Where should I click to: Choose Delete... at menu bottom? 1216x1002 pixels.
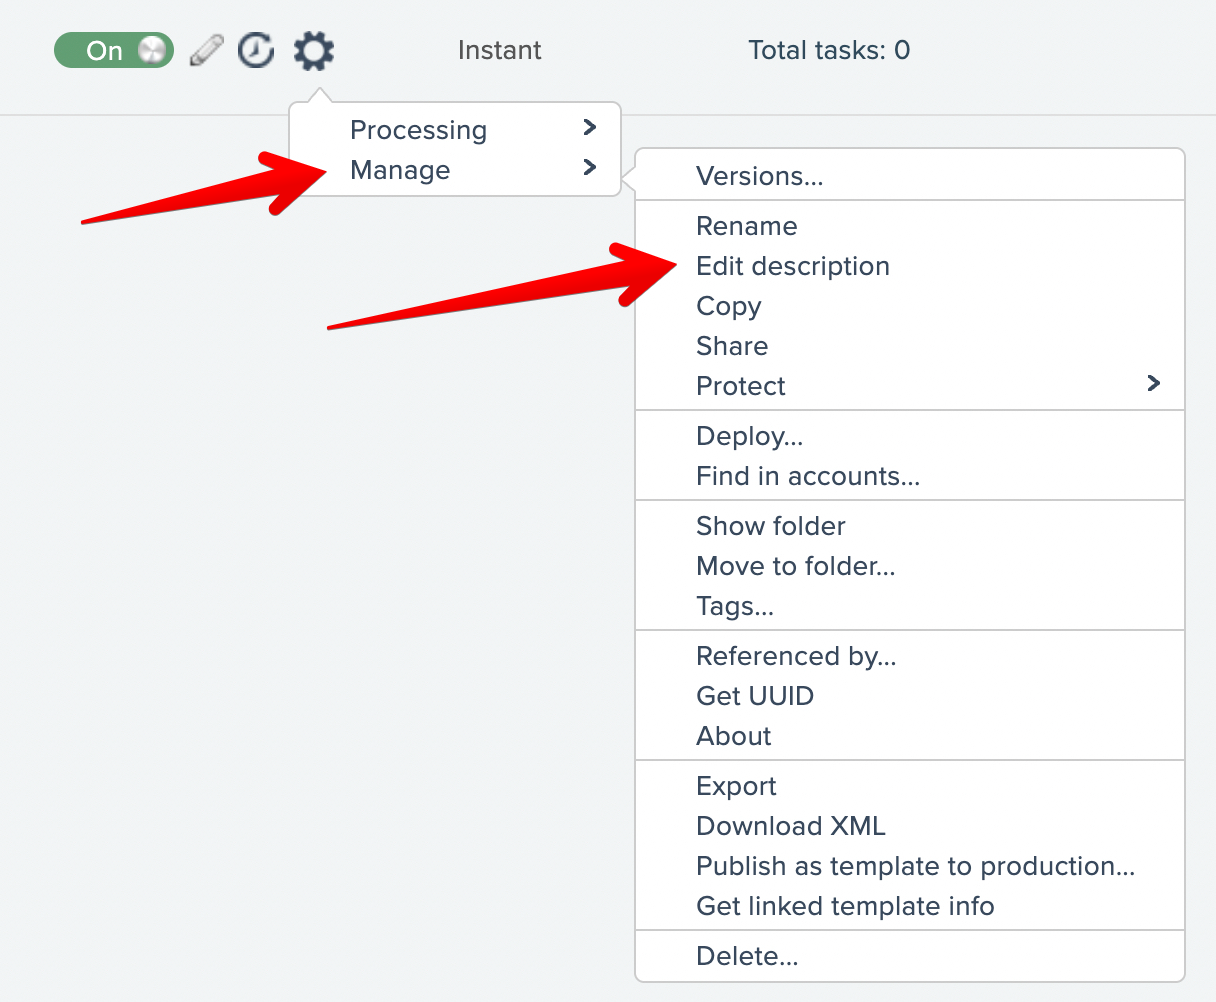(746, 956)
